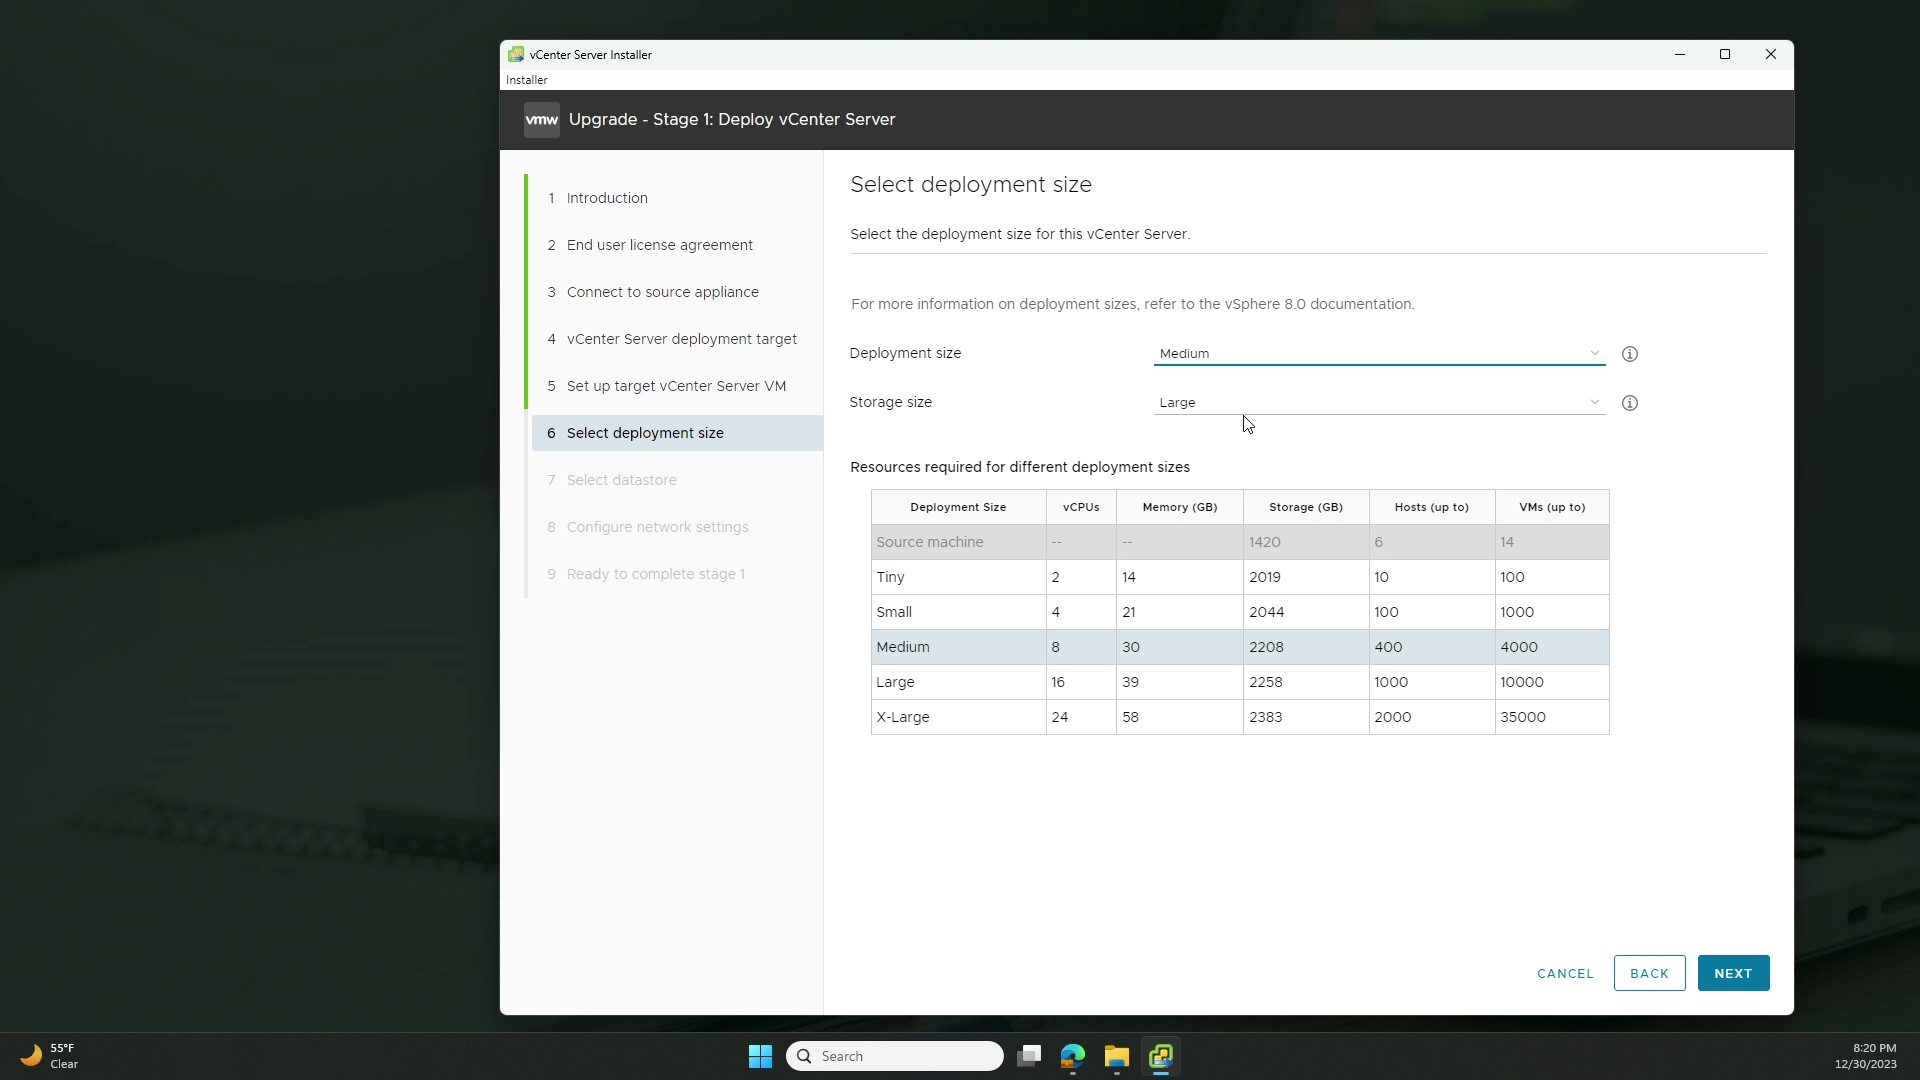Open the Storage size dropdown

pos(1379,403)
